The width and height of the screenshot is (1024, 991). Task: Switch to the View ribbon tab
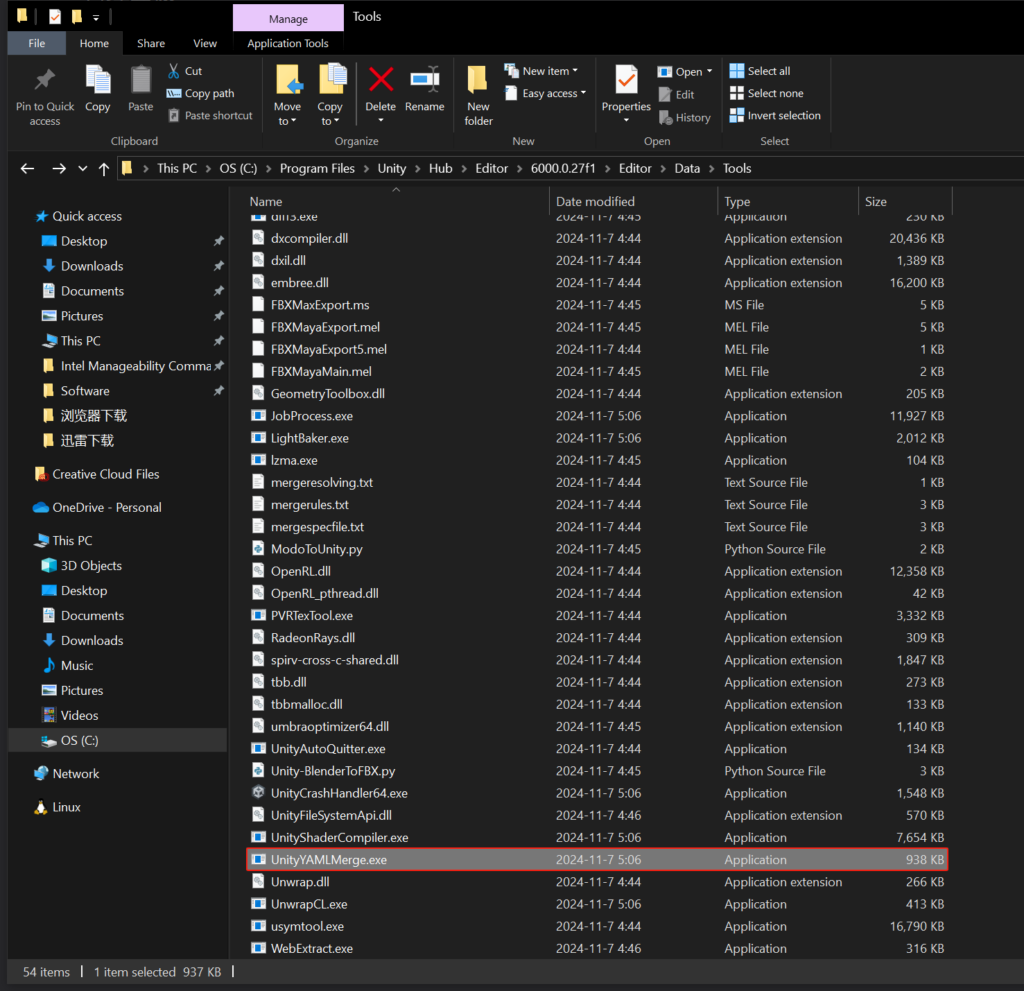point(205,43)
